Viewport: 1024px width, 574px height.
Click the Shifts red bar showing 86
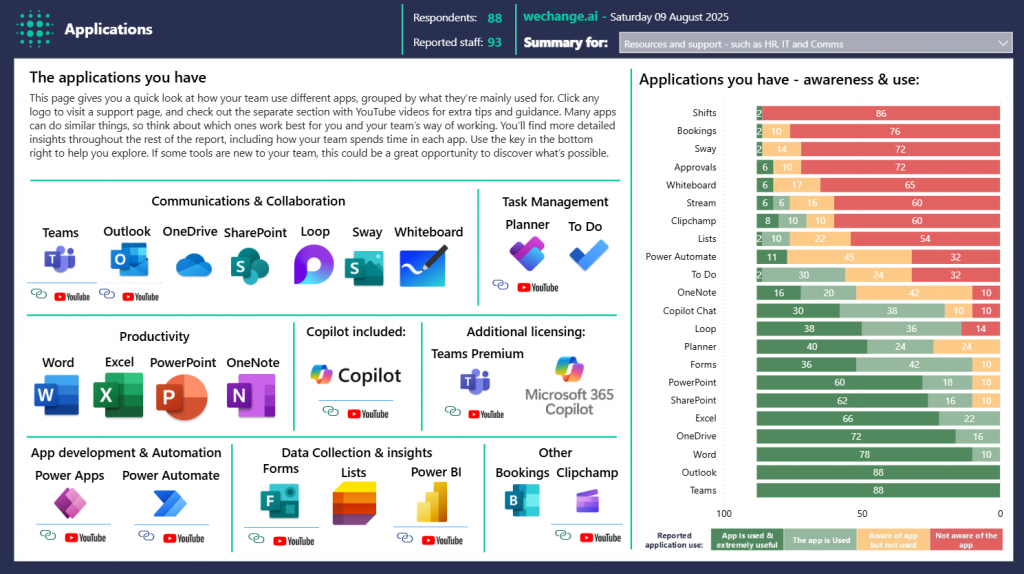point(881,113)
